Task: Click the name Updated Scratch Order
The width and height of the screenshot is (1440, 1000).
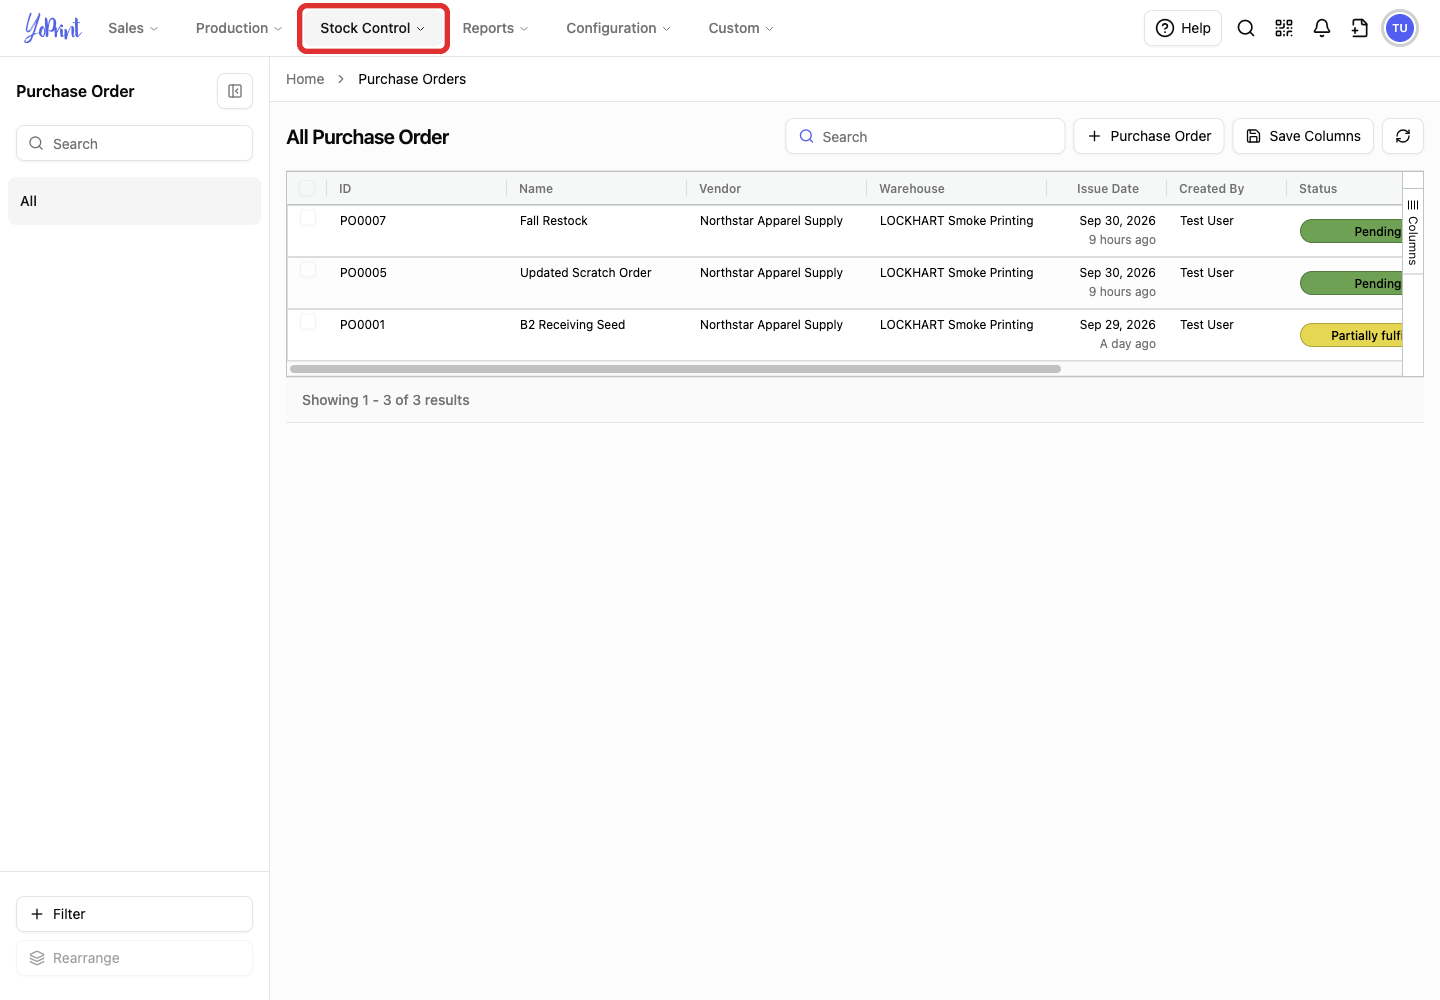Action: click(x=585, y=273)
